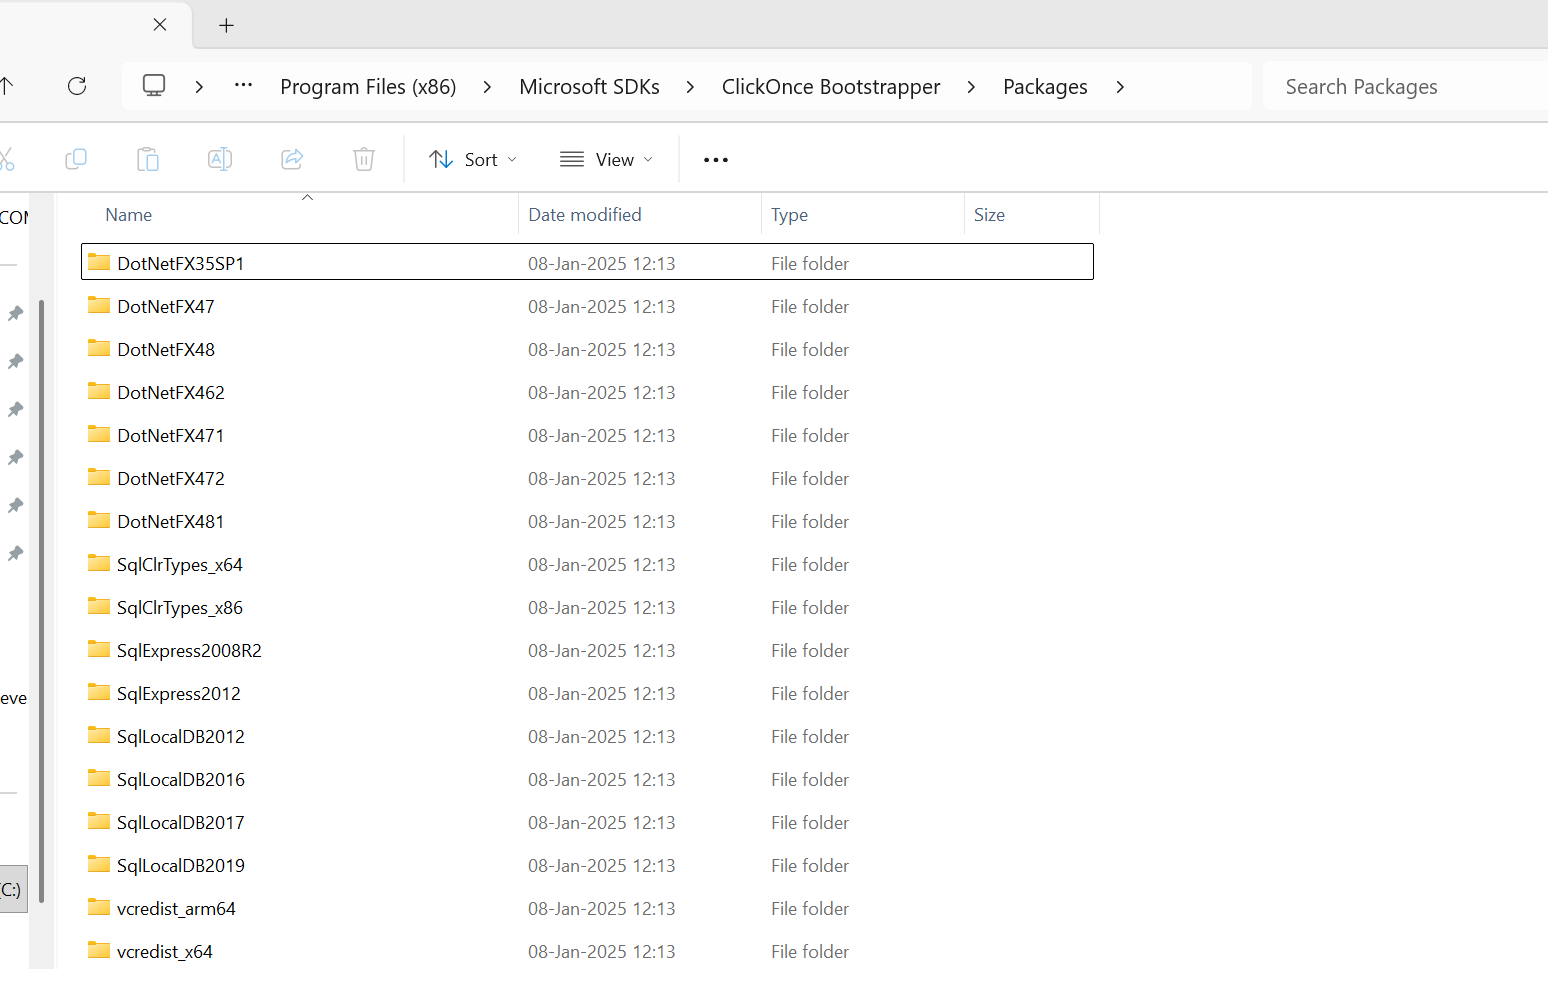
Task: Select the DotNetFX481 folder
Action: [587, 521]
